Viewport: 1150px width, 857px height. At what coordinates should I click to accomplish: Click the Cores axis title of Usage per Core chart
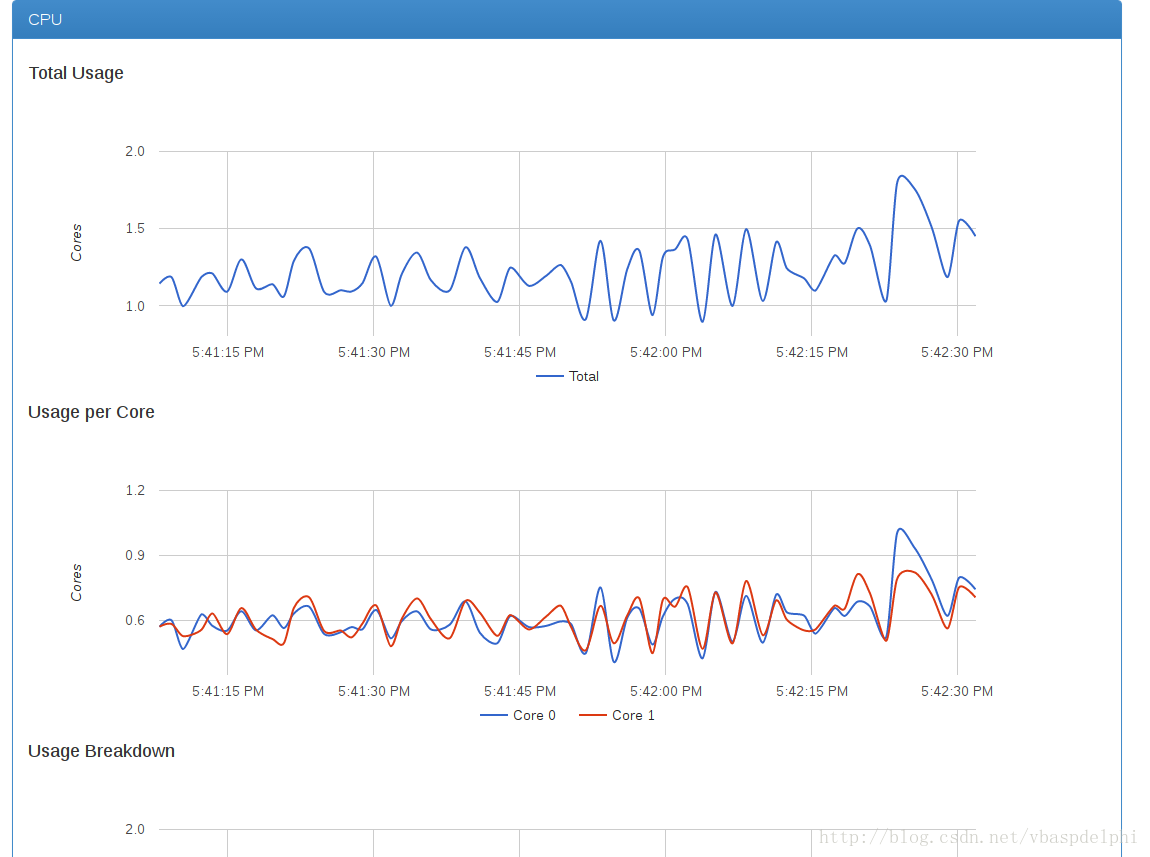(x=76, y=582)
